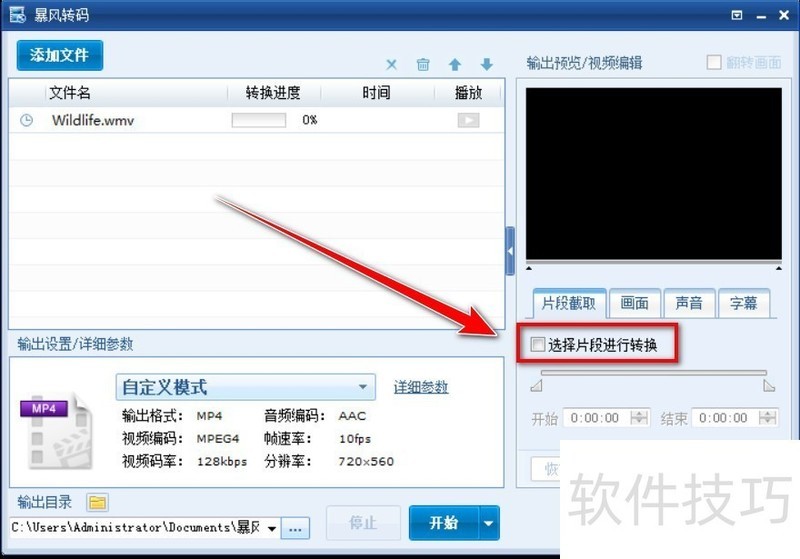Remove selected file with the X icon
The height and width of the screenshot is (559, 800).
click(x=391, y=65)
